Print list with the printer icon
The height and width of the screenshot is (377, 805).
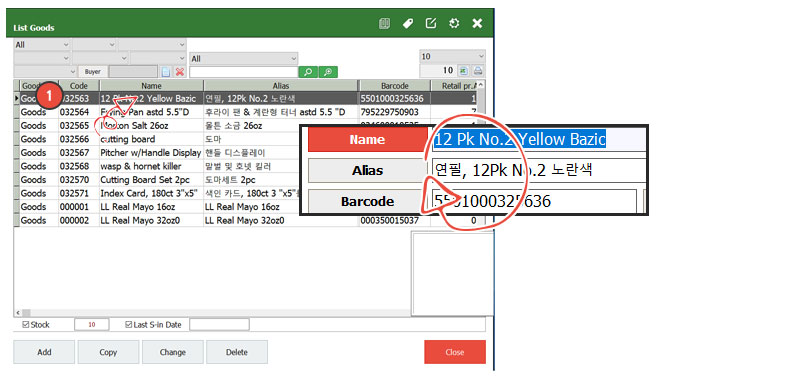[477, 71]
